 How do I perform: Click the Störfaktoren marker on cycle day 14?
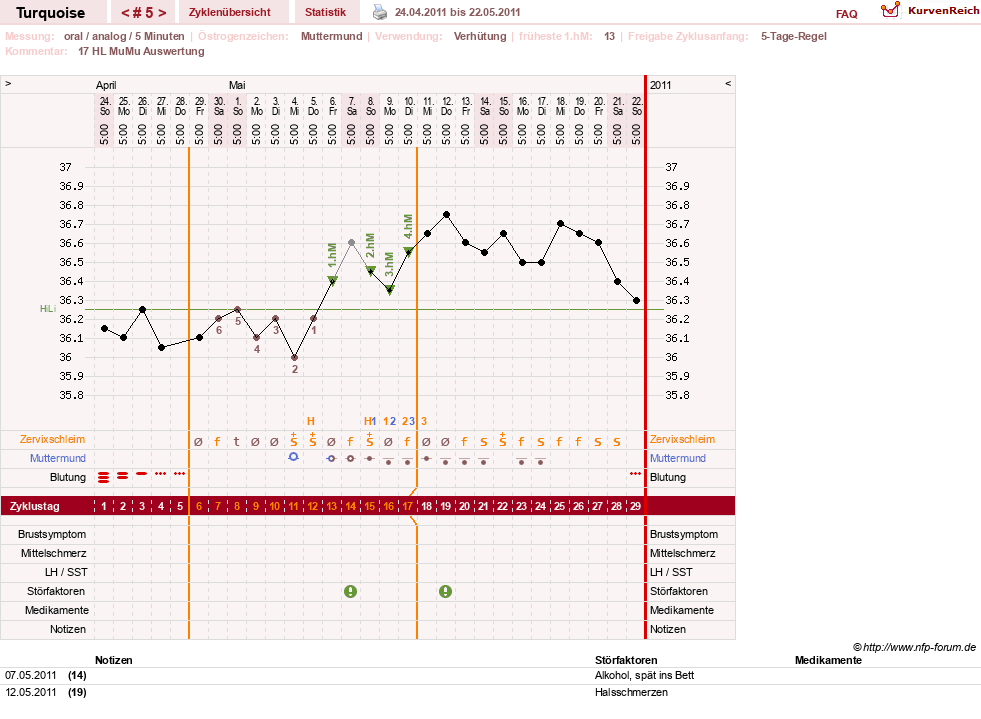click(x=350, y=591)
